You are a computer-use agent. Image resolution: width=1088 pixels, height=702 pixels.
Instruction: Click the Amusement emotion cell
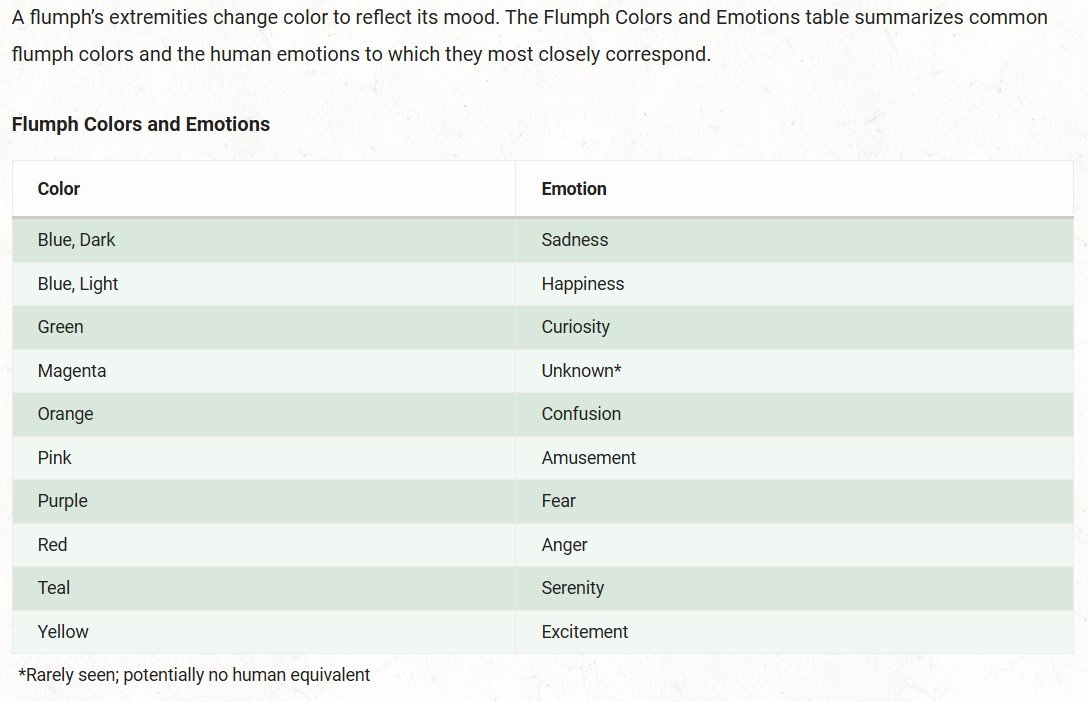[794, 458]
